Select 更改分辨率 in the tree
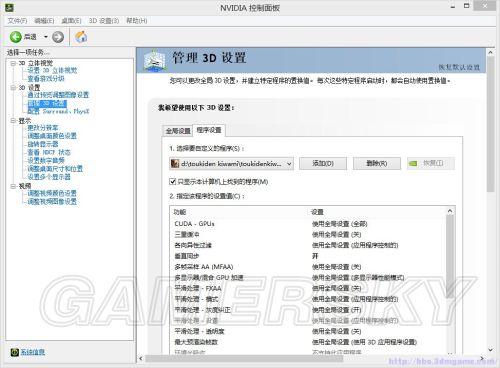The height and width of the screenshot is (368, 500). (43, 128)
